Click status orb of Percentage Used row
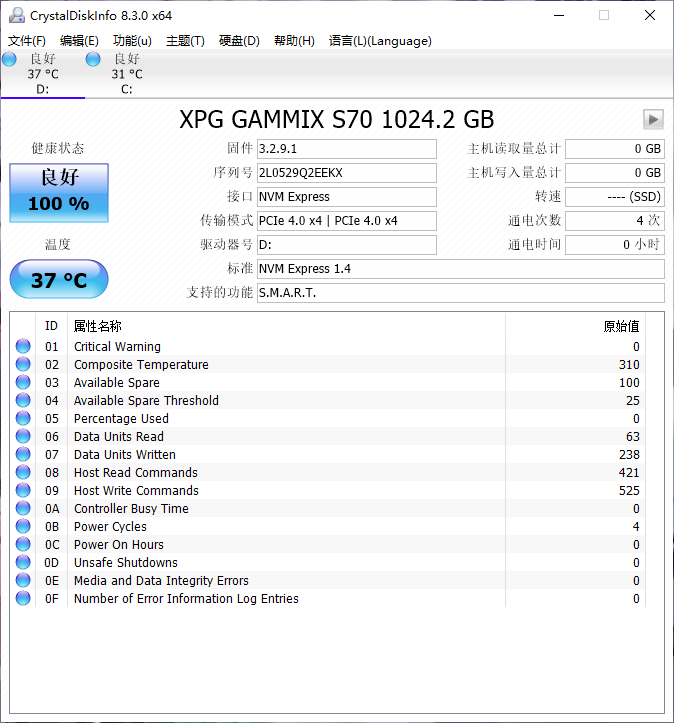Screen dimensions: 674x723 tap(23, 418)
